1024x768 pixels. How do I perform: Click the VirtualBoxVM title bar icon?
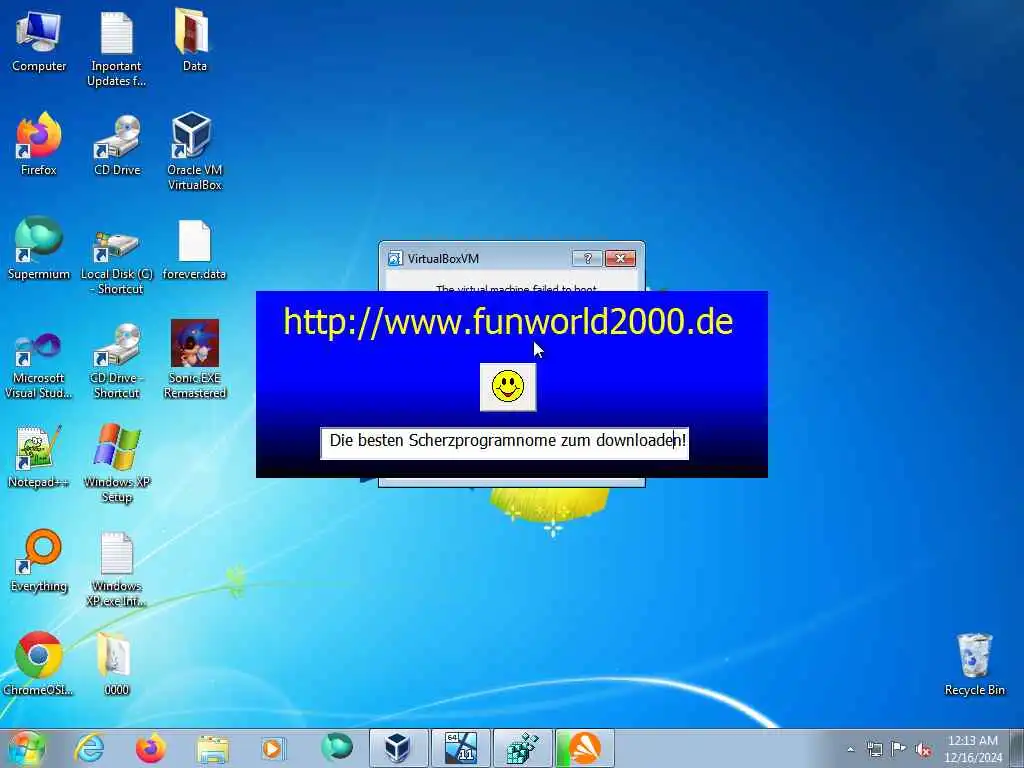[x=394, y=259]
